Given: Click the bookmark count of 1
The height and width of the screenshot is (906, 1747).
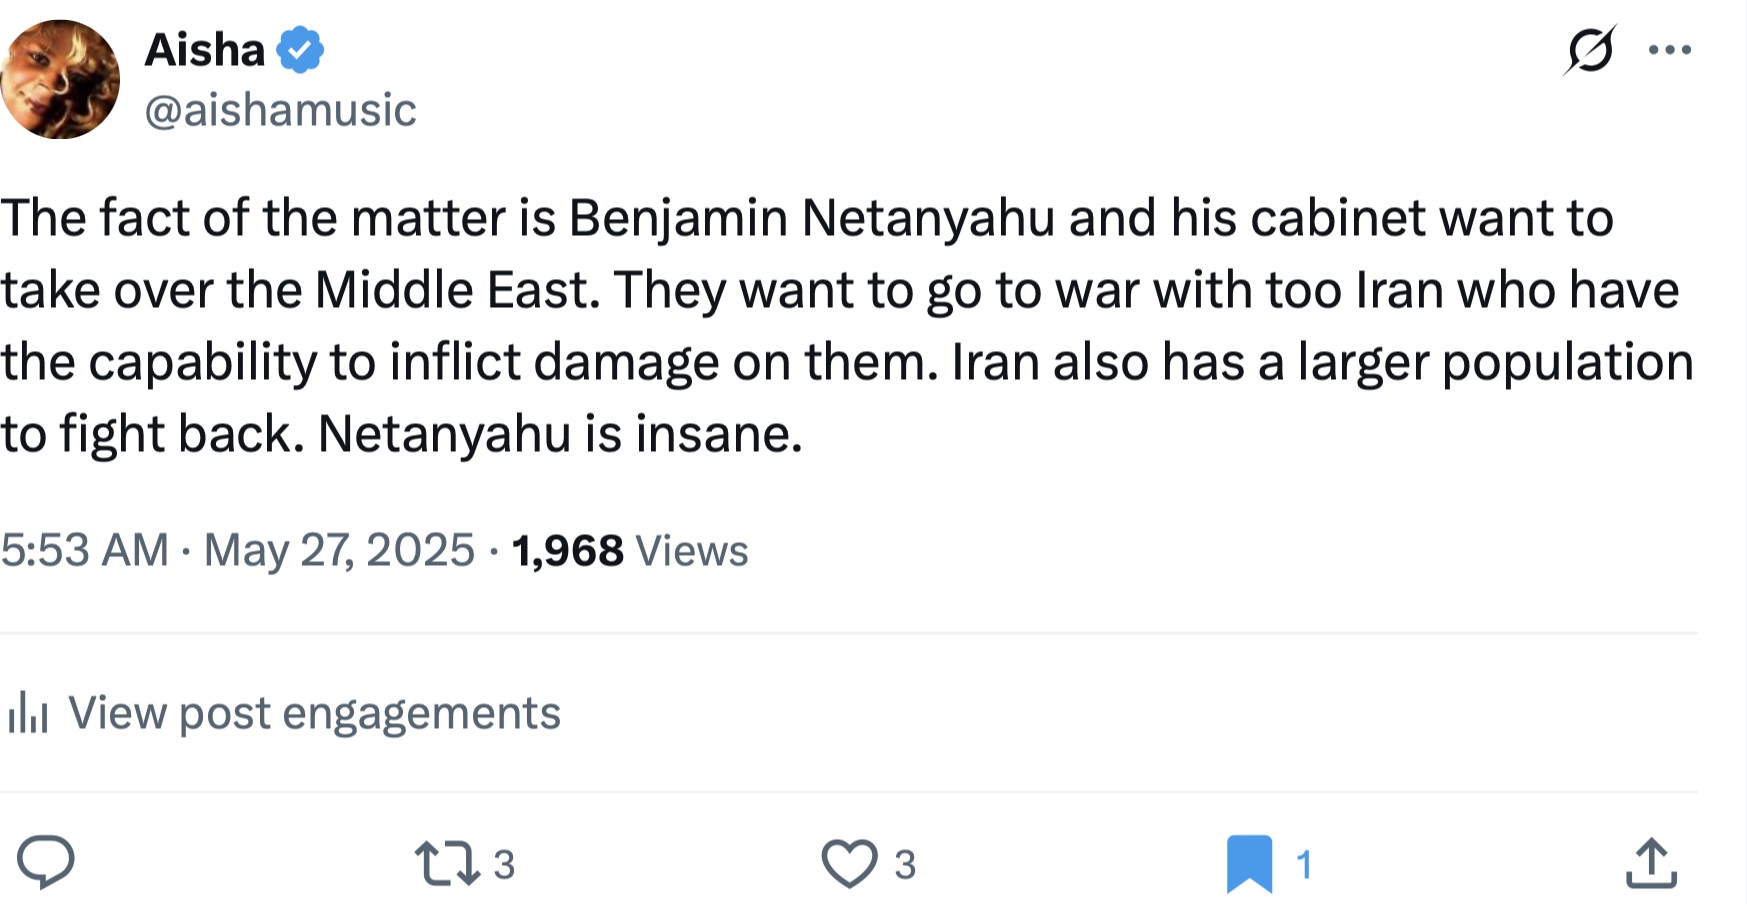Looking at the screenshot, I should (x=1303, y=864).
